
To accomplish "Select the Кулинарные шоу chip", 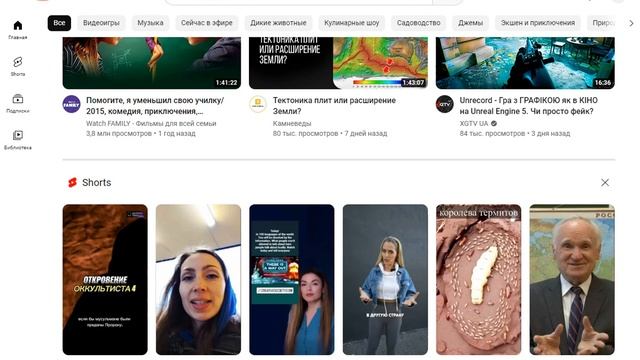I will [x=351, y=23].
